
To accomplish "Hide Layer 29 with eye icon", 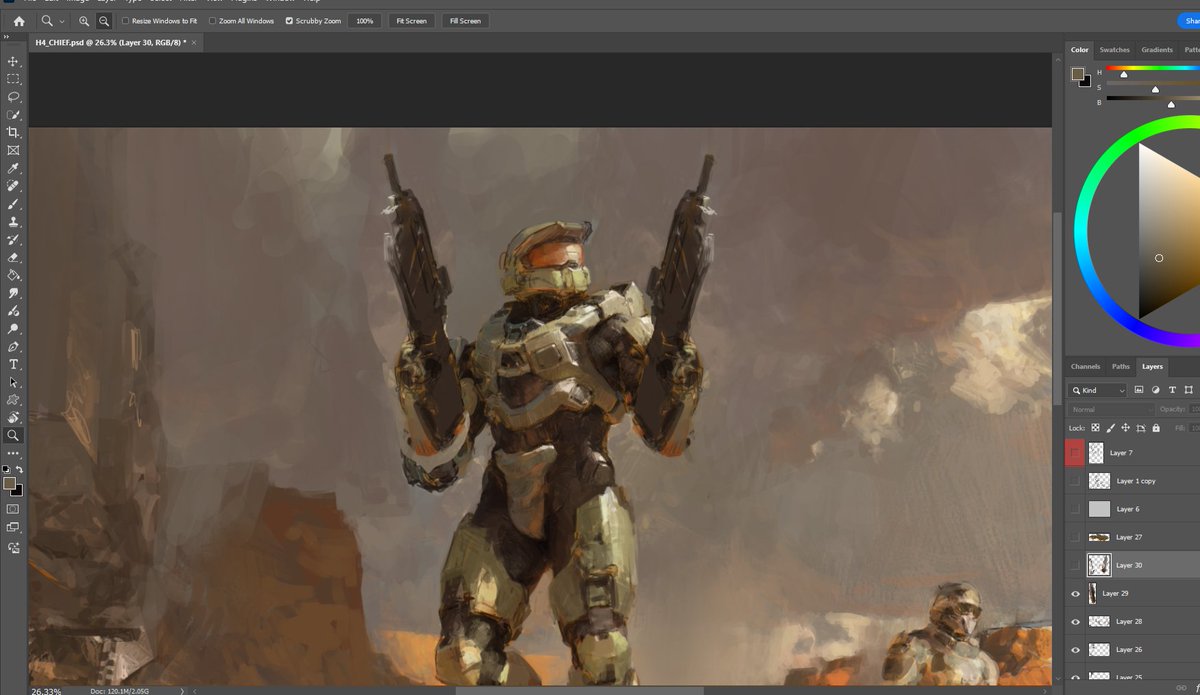I will point(1075,594).
